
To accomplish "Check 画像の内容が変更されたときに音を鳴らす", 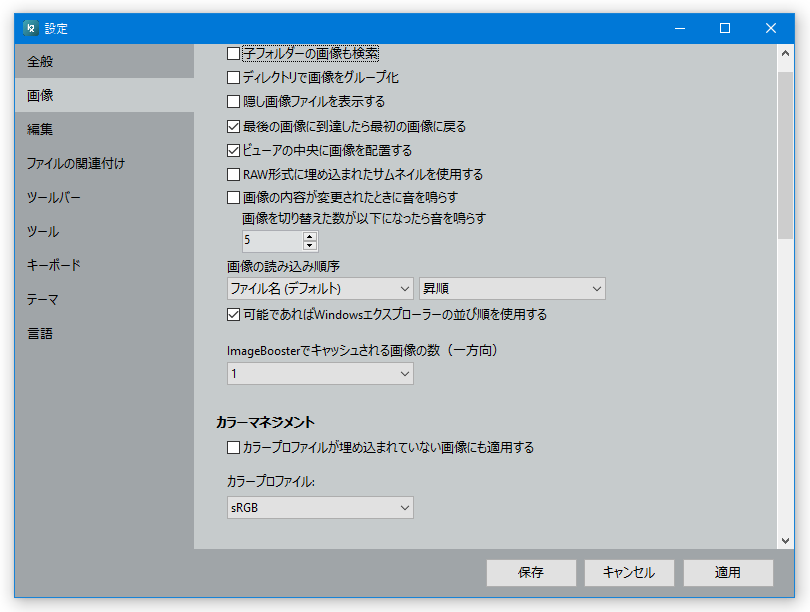I will [x=233, y=197].
